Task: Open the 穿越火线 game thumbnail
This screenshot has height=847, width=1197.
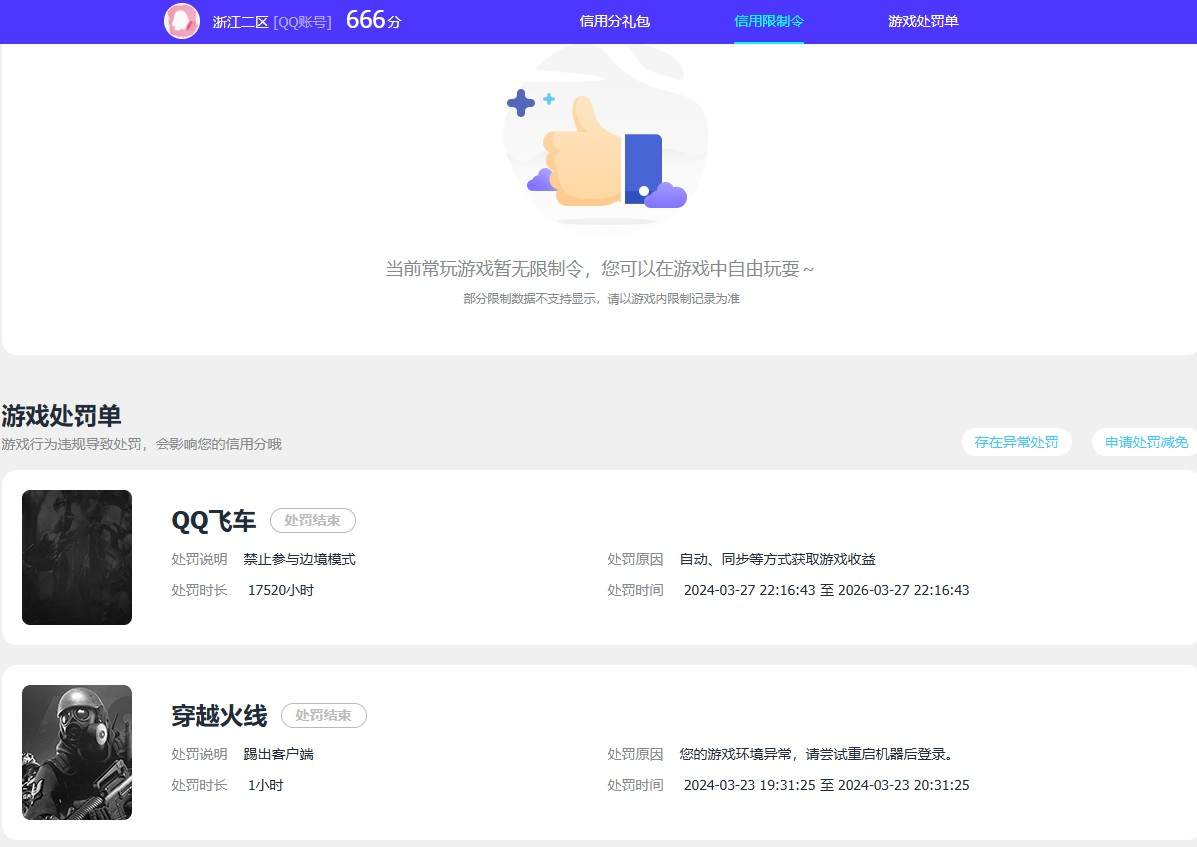Action: coord(77,752)
